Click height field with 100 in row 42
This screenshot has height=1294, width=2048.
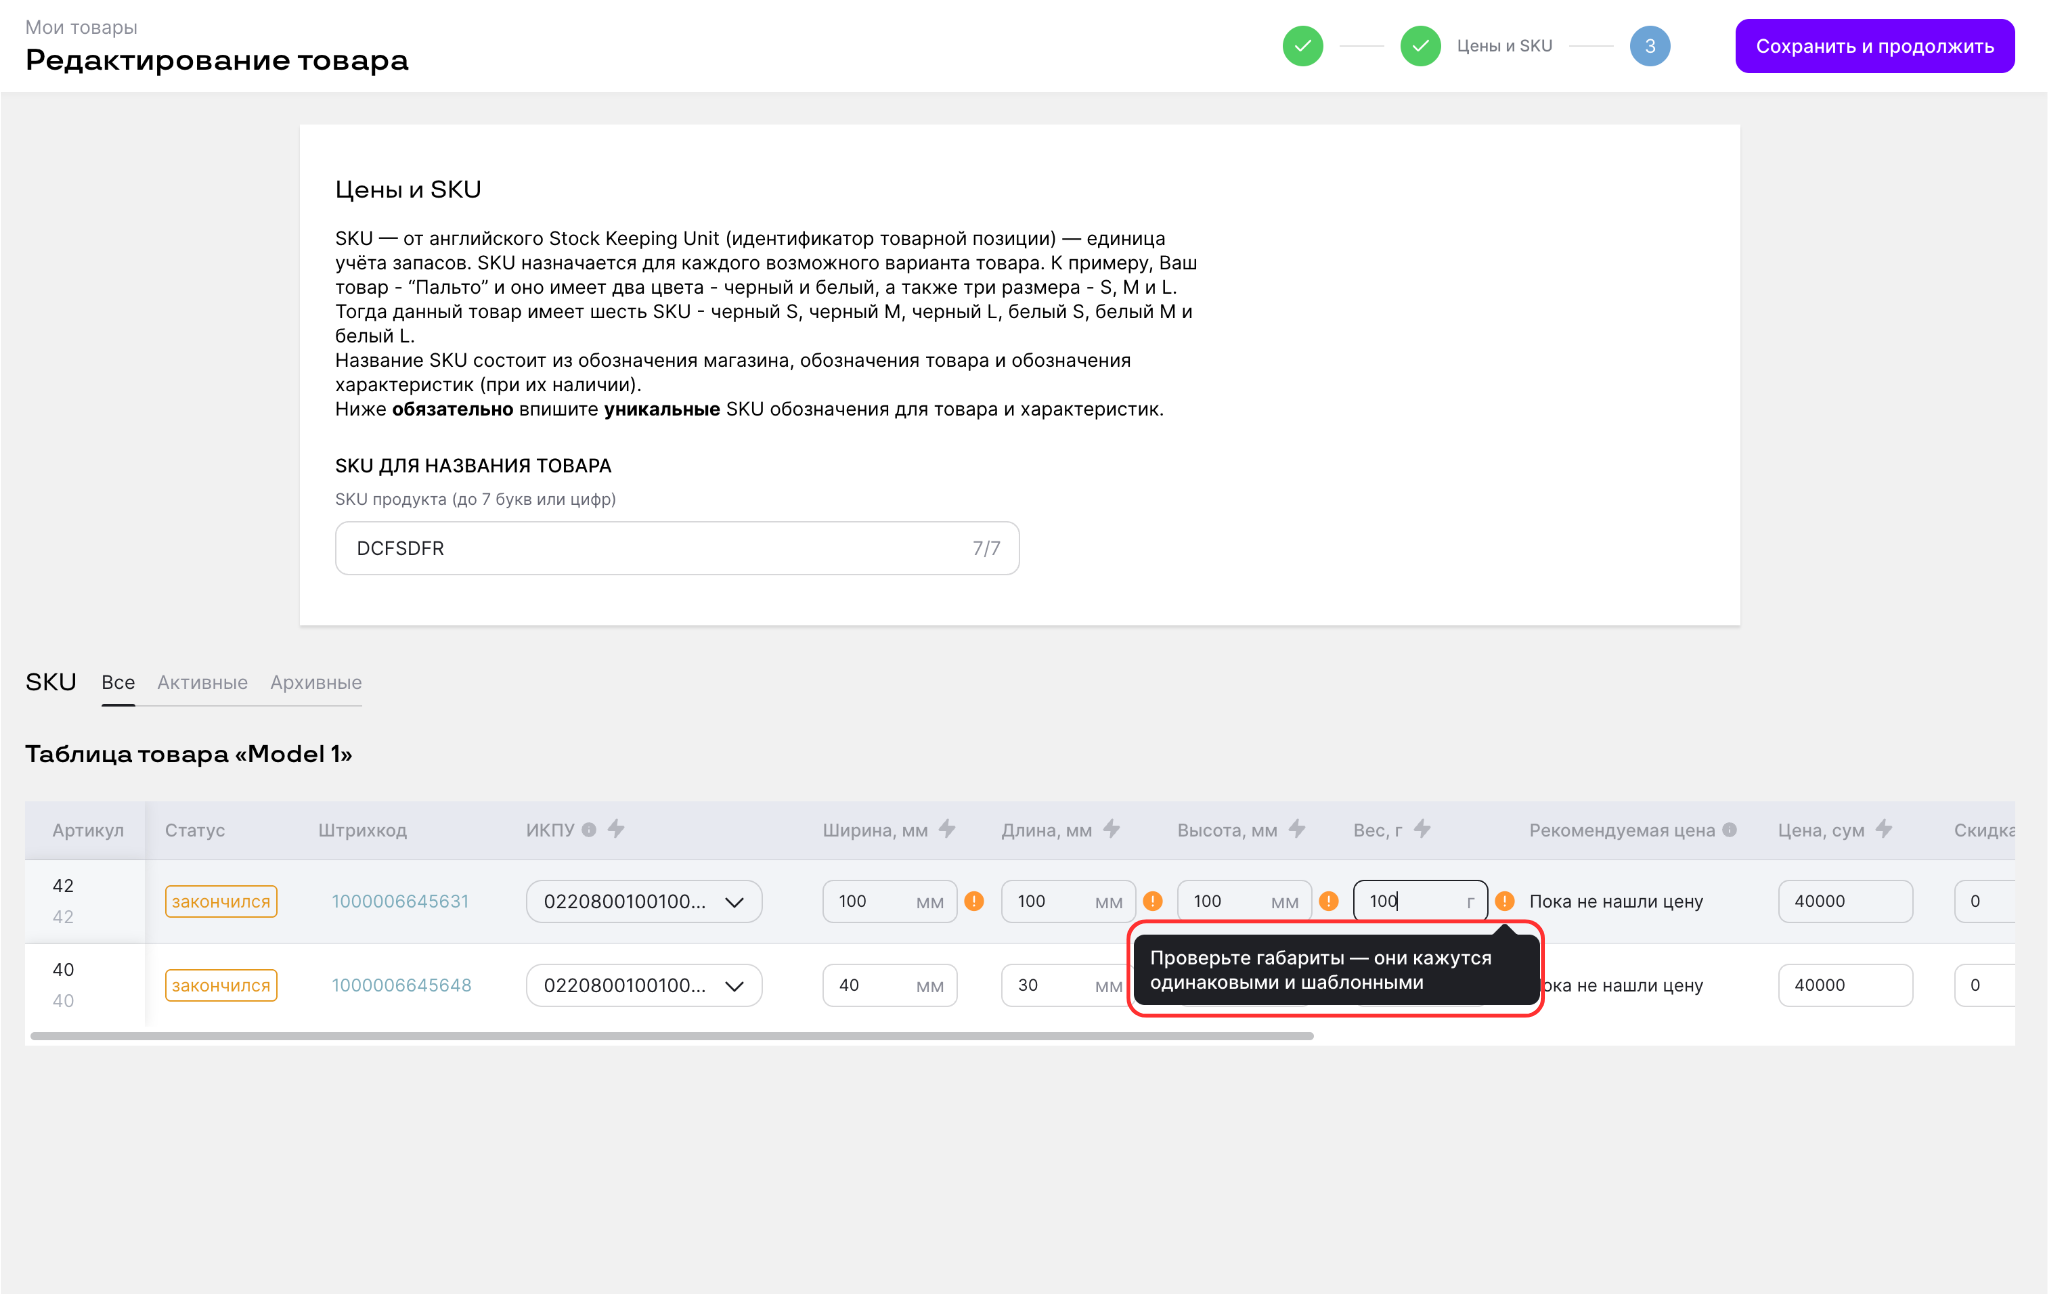coord(1244,901)
